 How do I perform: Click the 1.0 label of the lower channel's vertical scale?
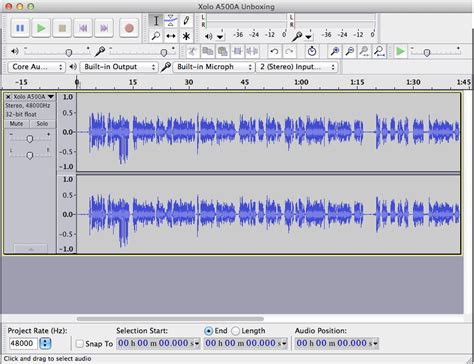click(x=68, y=179)
